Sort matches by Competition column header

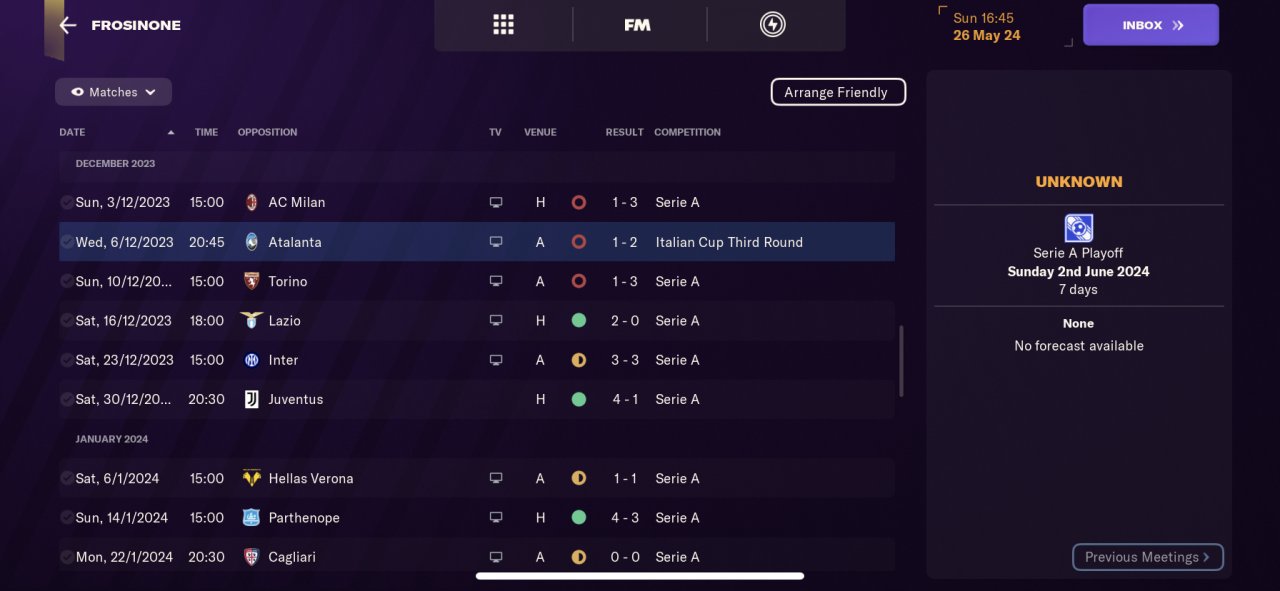[687, 132]
